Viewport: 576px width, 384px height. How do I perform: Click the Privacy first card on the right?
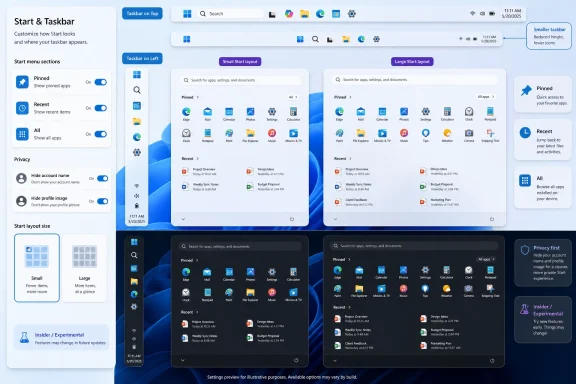click(x=543, y=263)
